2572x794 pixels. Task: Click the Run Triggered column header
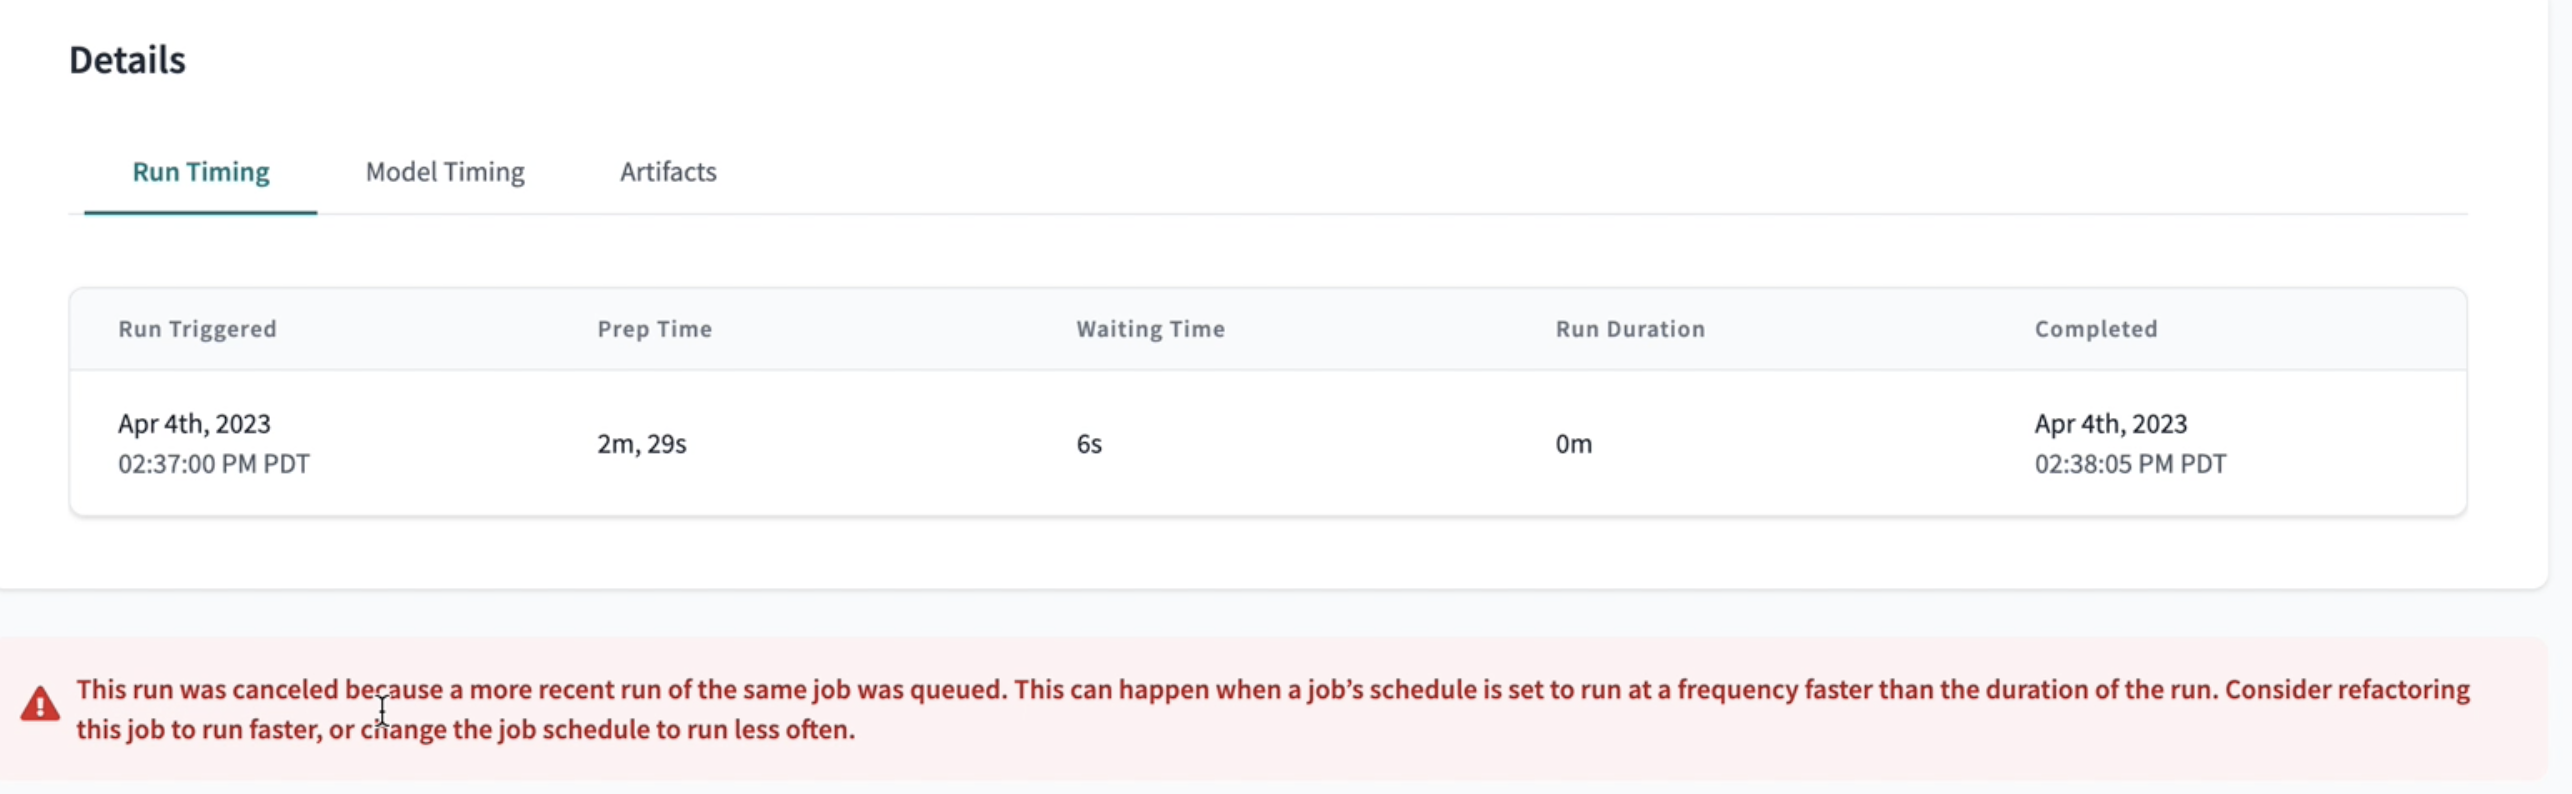pyautogui.click(x=197, y=328)
